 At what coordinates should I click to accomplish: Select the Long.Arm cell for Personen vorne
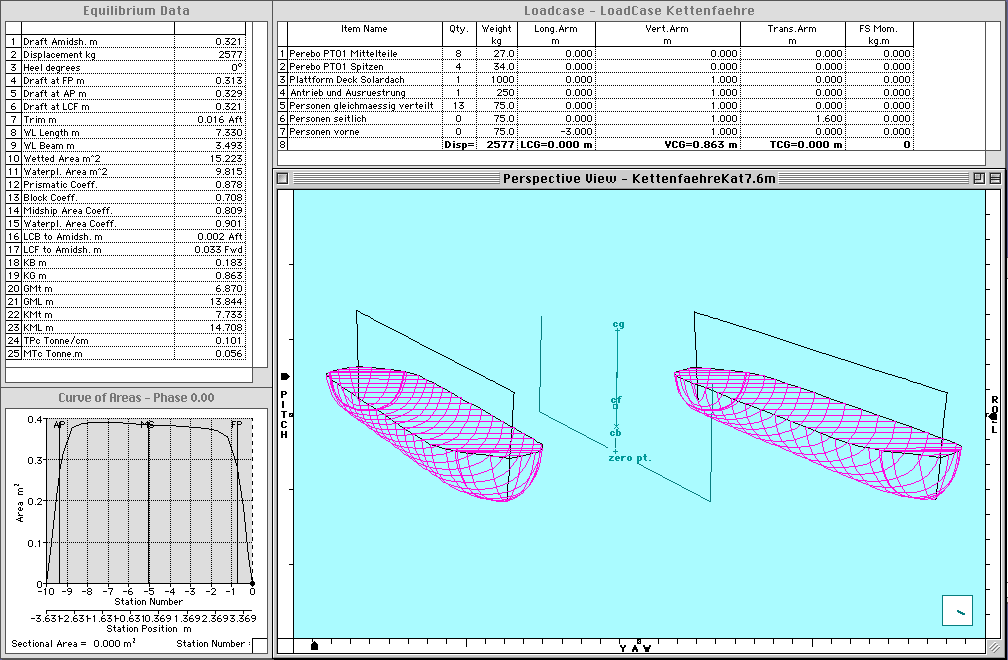pos(556,131)
